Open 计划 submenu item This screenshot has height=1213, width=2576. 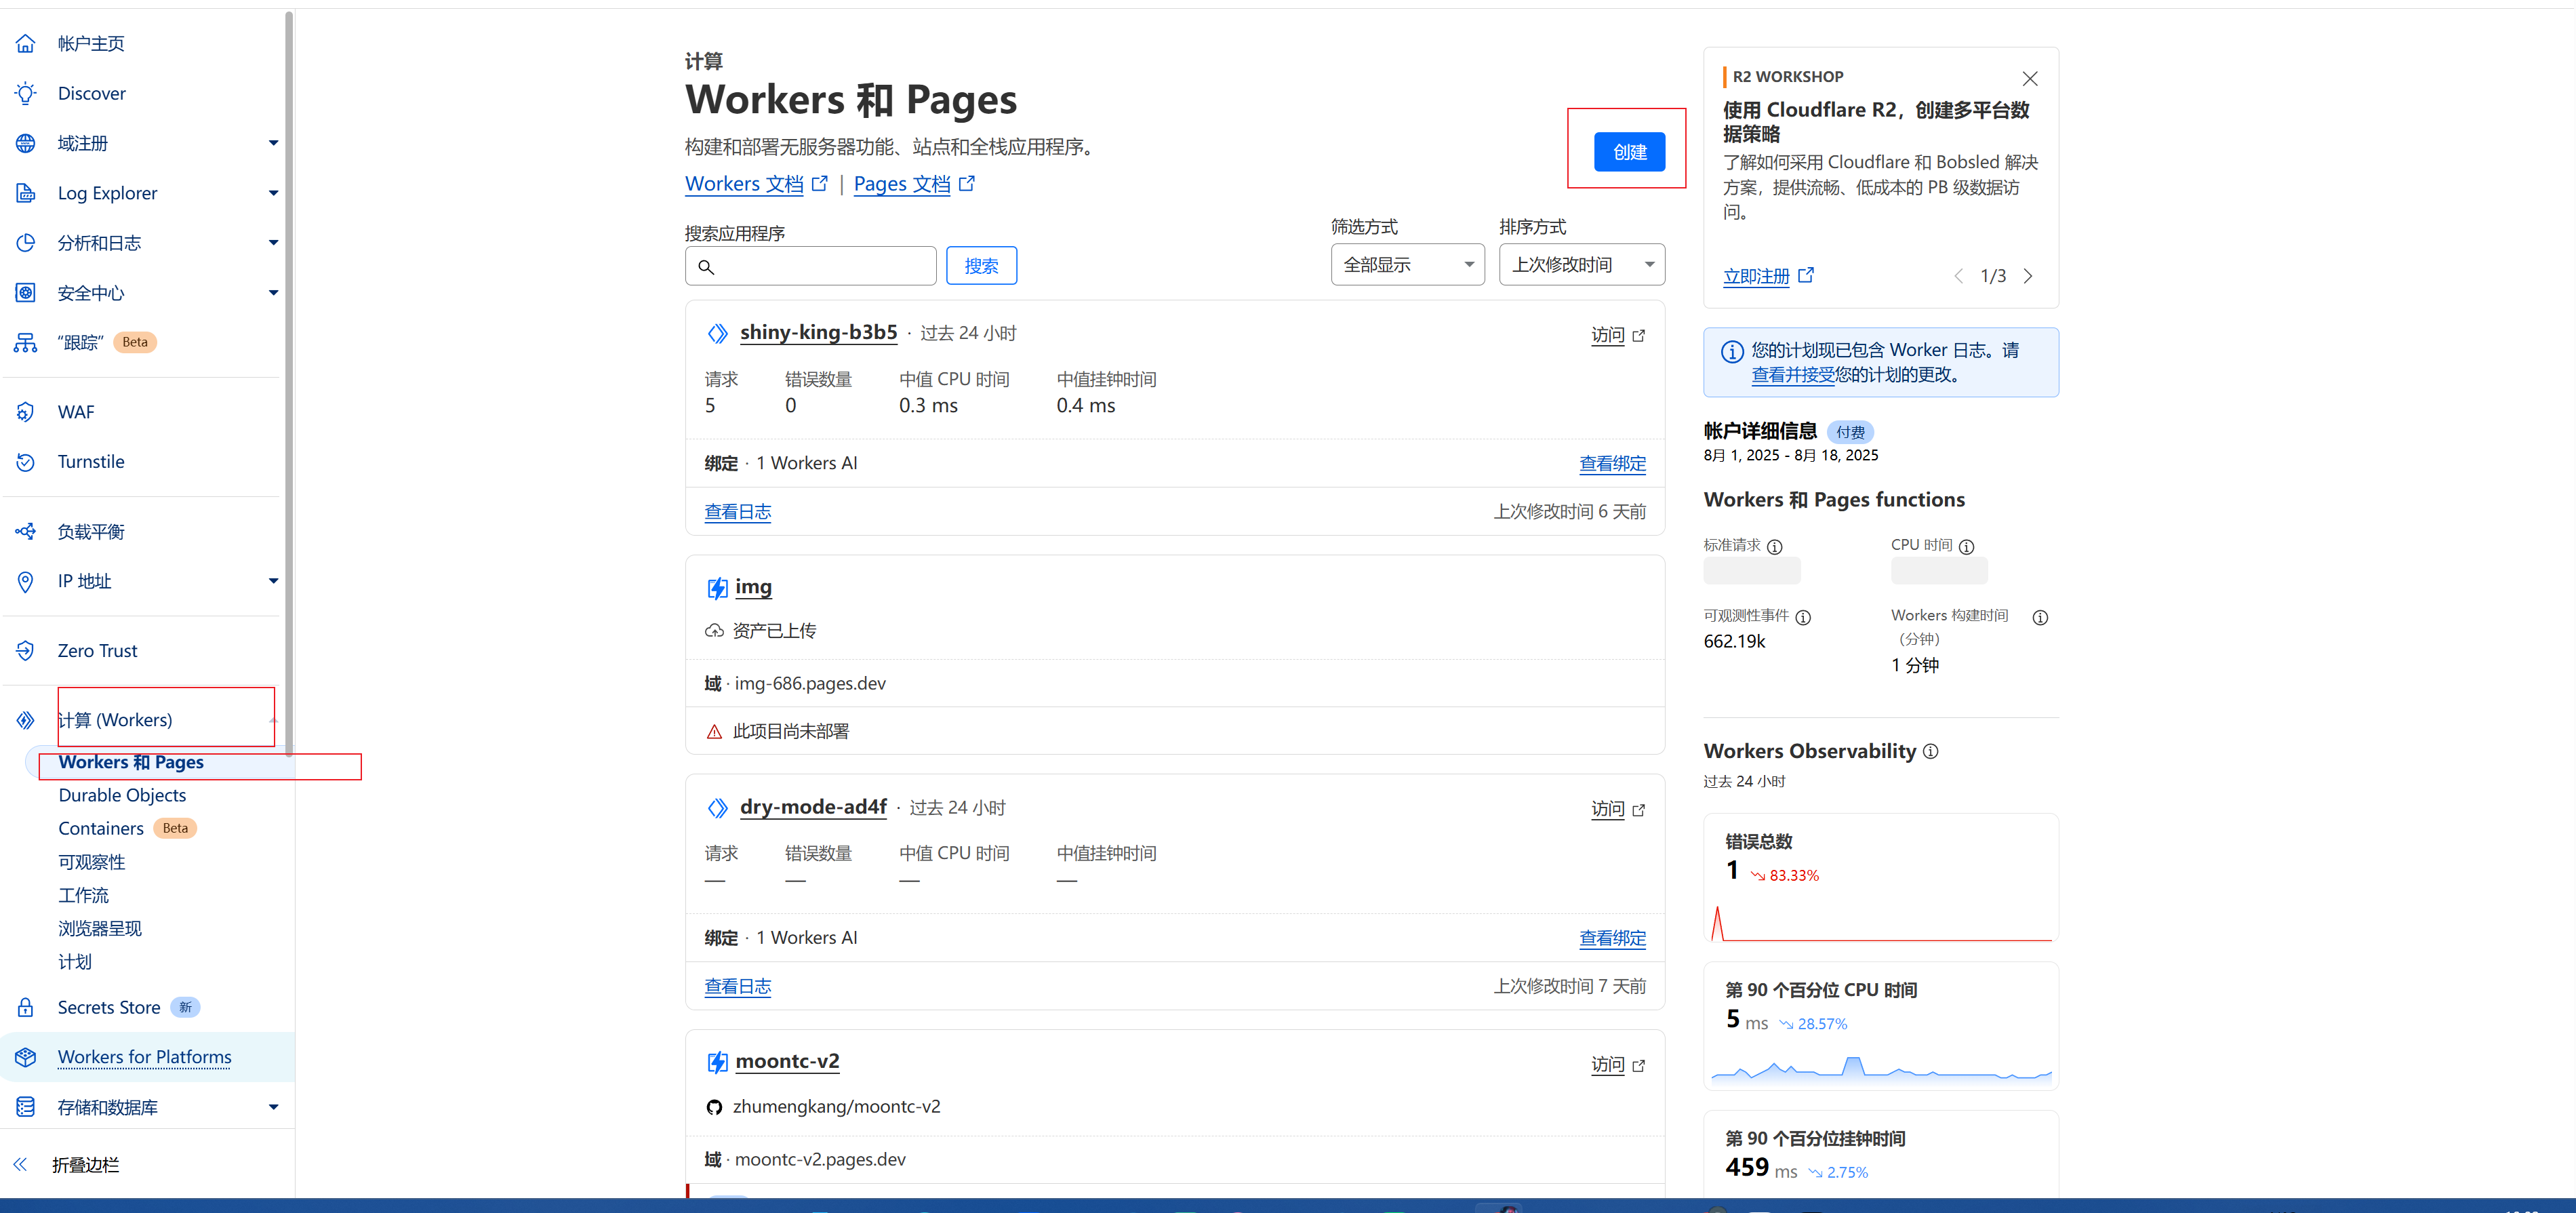pyautogui.click(x=75, y=961)
